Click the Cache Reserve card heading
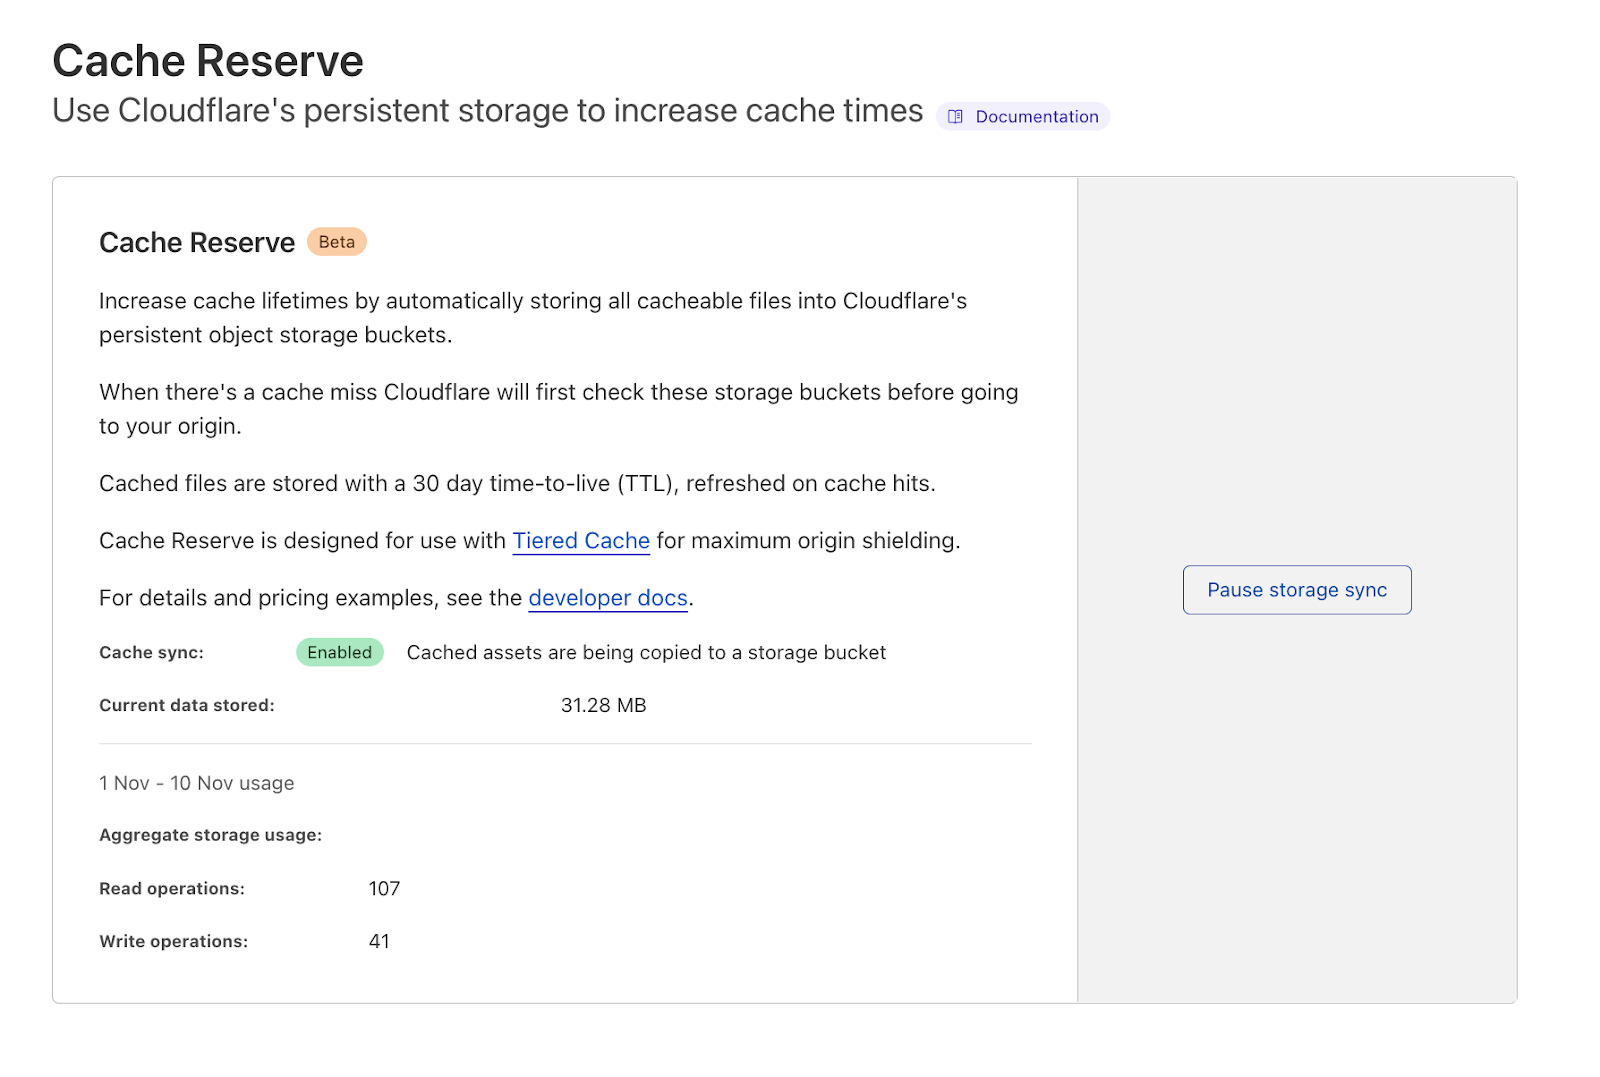Image resolution: width=1600 pixels, height=1077 pixels. tap(197, 243)
